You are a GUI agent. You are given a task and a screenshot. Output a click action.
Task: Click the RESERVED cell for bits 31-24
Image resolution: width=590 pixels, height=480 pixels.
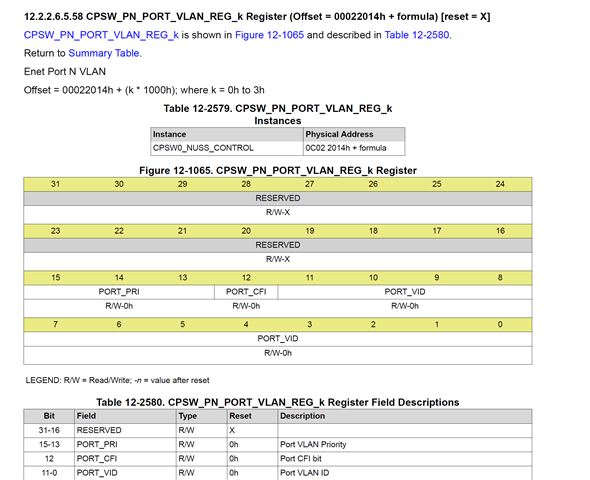(x=278, y=198)
